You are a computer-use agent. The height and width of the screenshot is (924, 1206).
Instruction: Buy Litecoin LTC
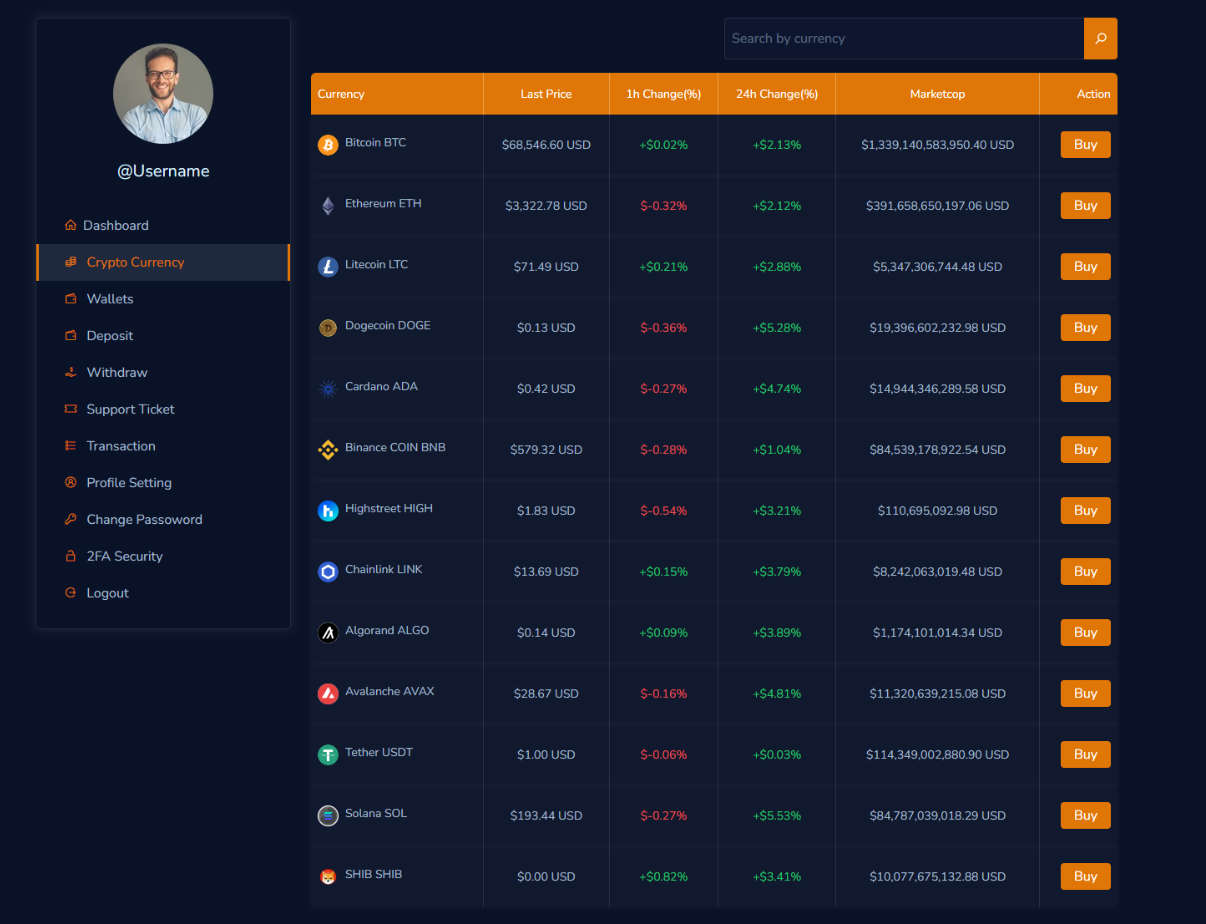pos(1085,267)
